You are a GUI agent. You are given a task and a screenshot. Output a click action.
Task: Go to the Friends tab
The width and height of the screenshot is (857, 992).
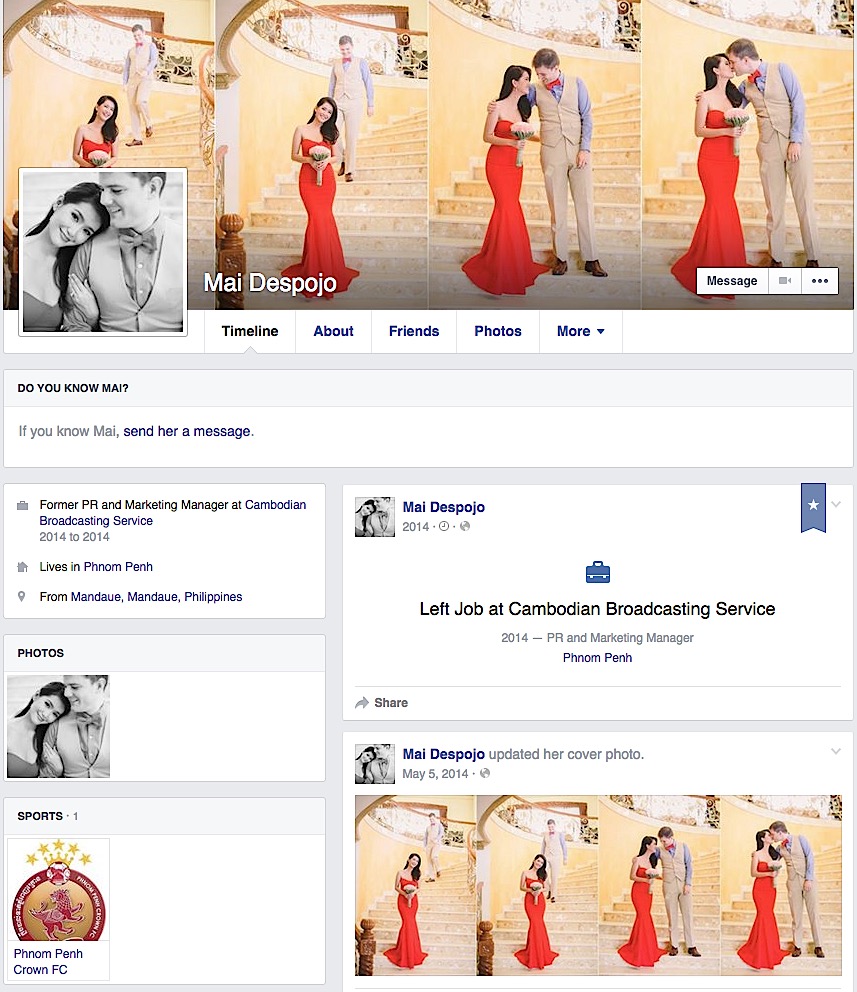(414, 331)
